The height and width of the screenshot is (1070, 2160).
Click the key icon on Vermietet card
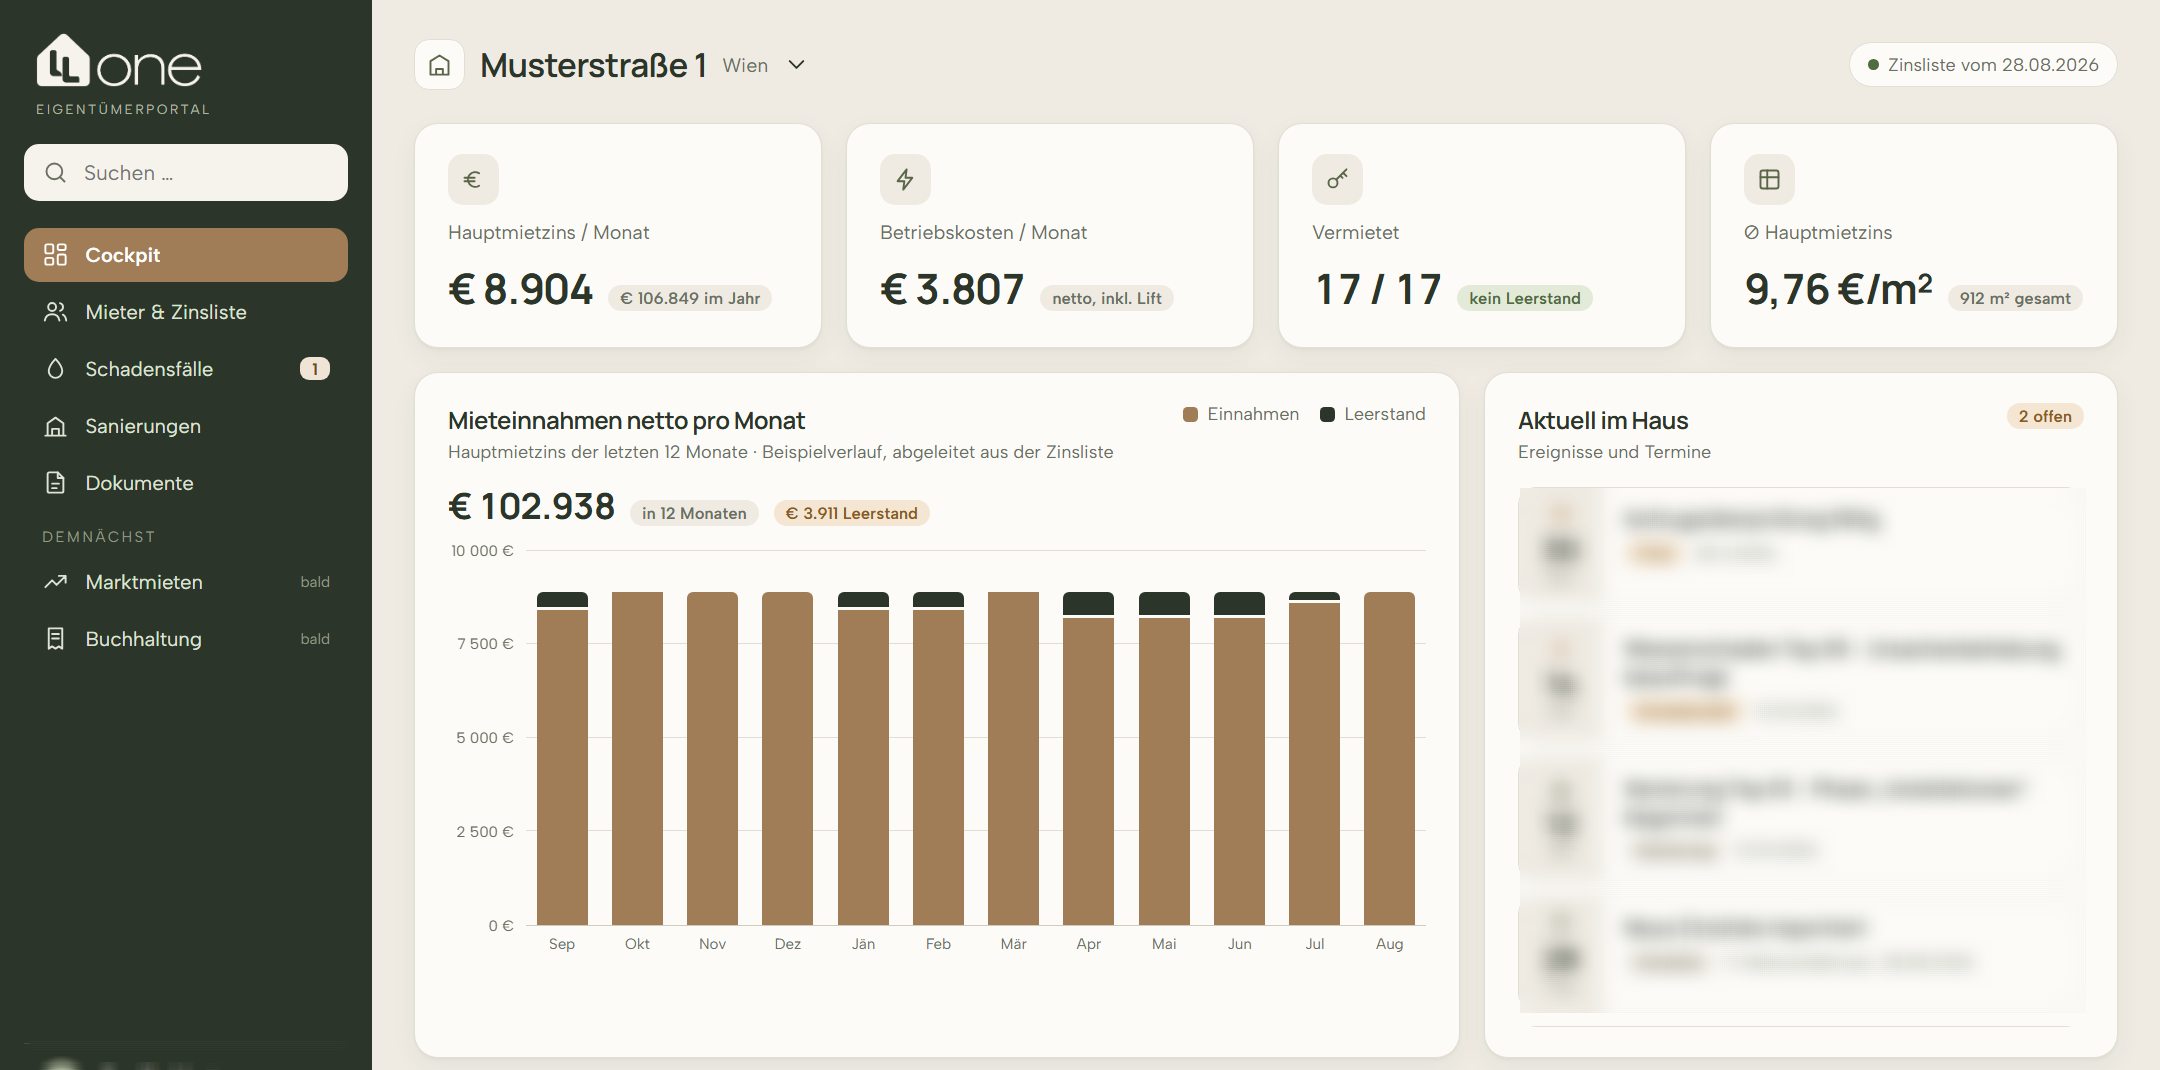(1337, 179)
